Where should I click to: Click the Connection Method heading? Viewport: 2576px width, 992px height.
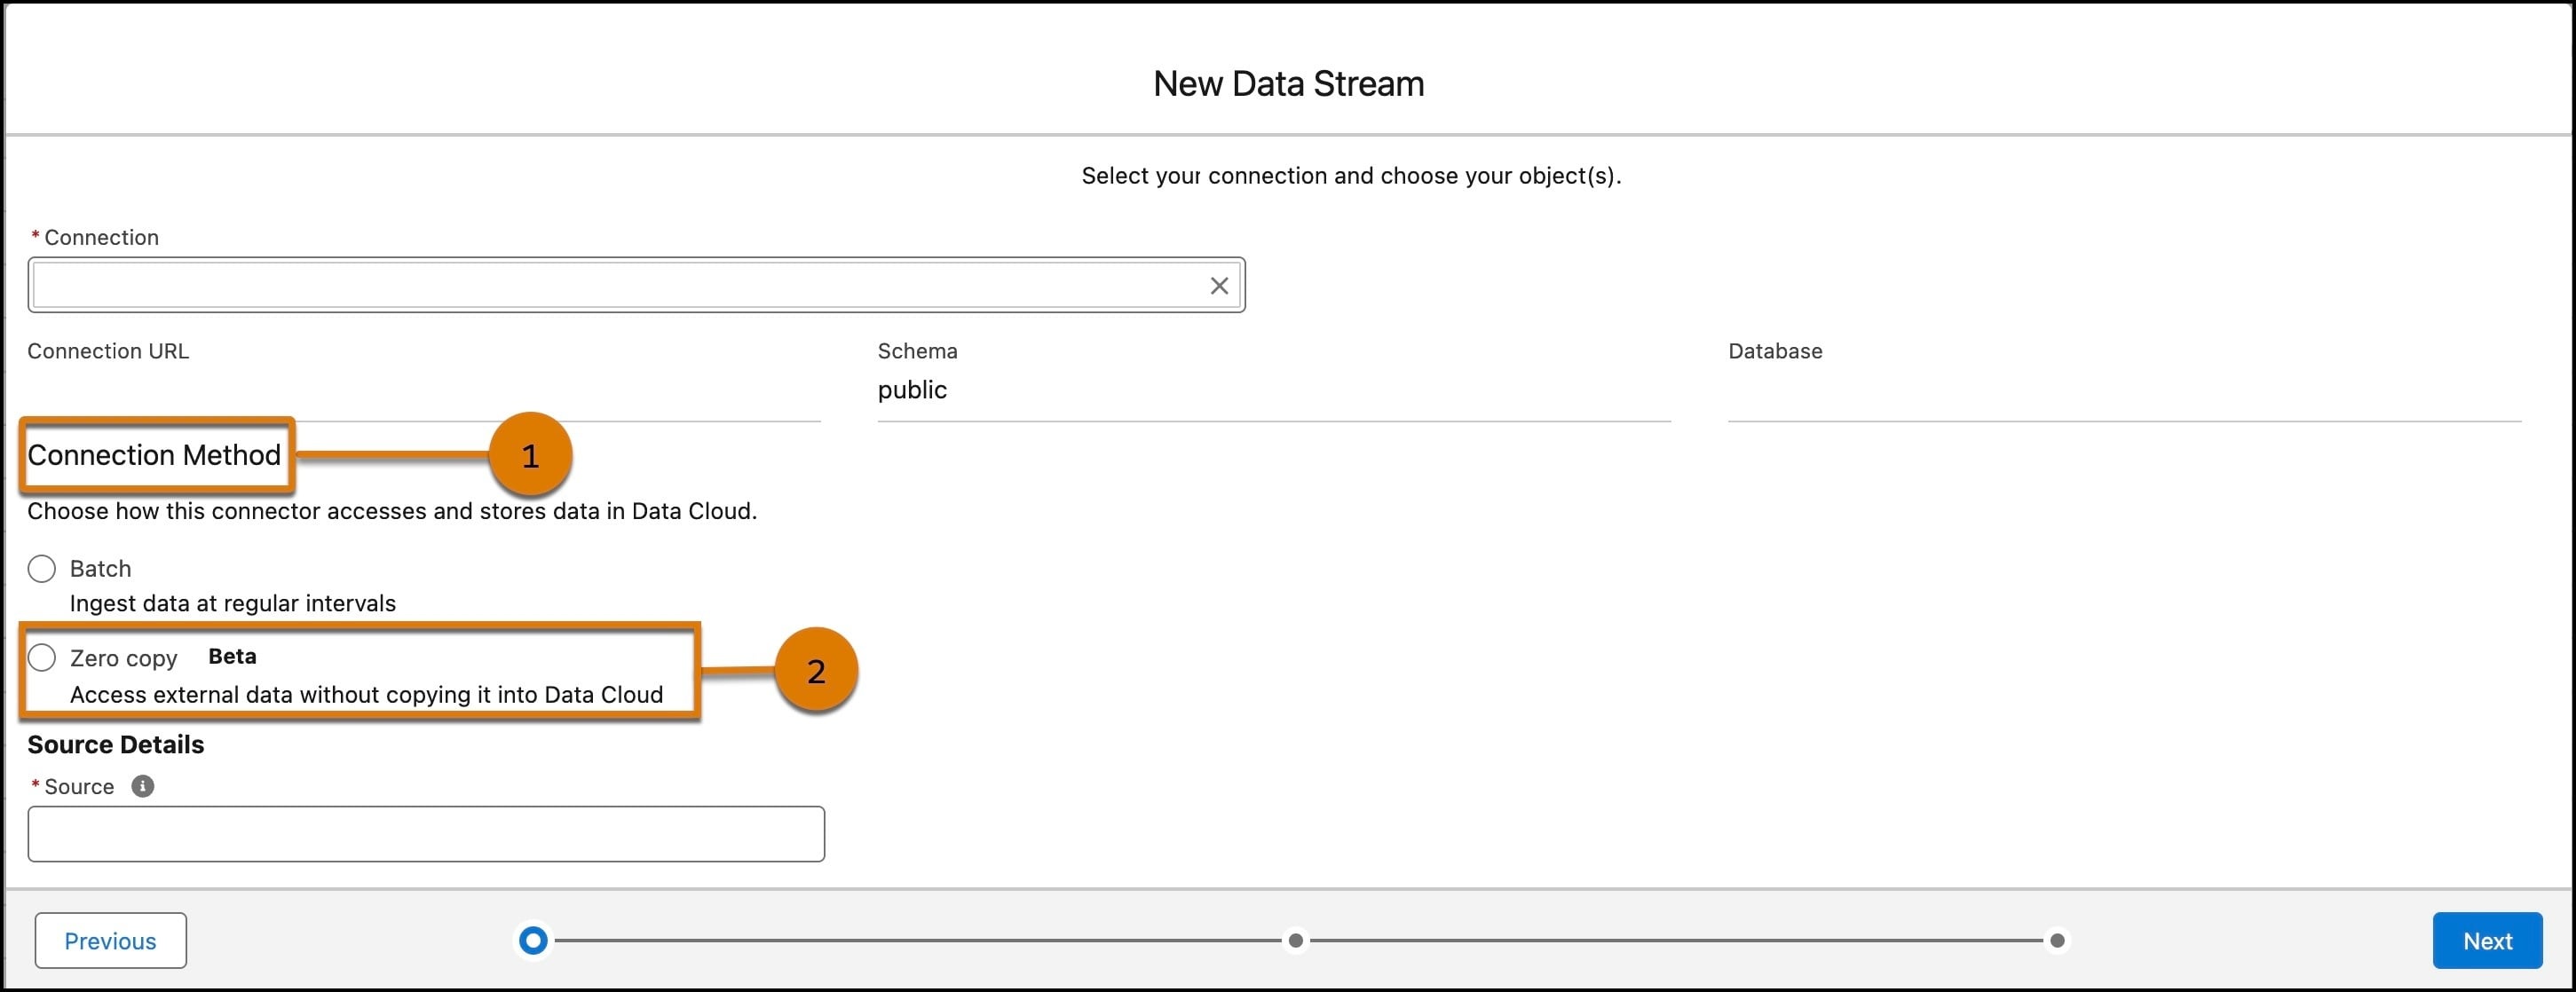pos(155,455)
